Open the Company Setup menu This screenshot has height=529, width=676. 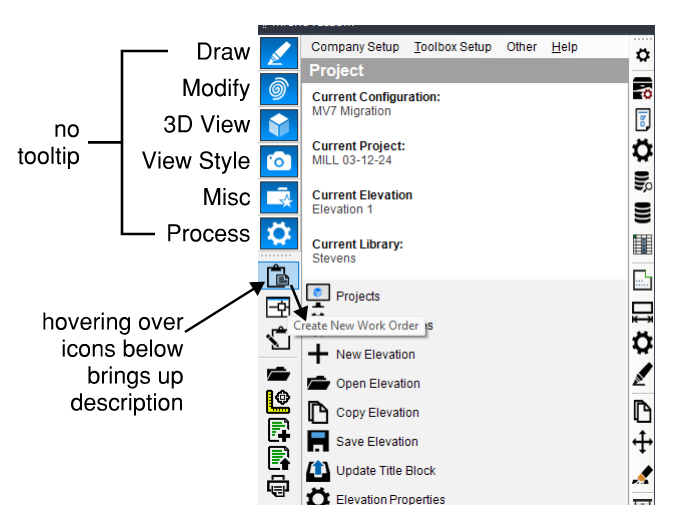pos(355,47)
